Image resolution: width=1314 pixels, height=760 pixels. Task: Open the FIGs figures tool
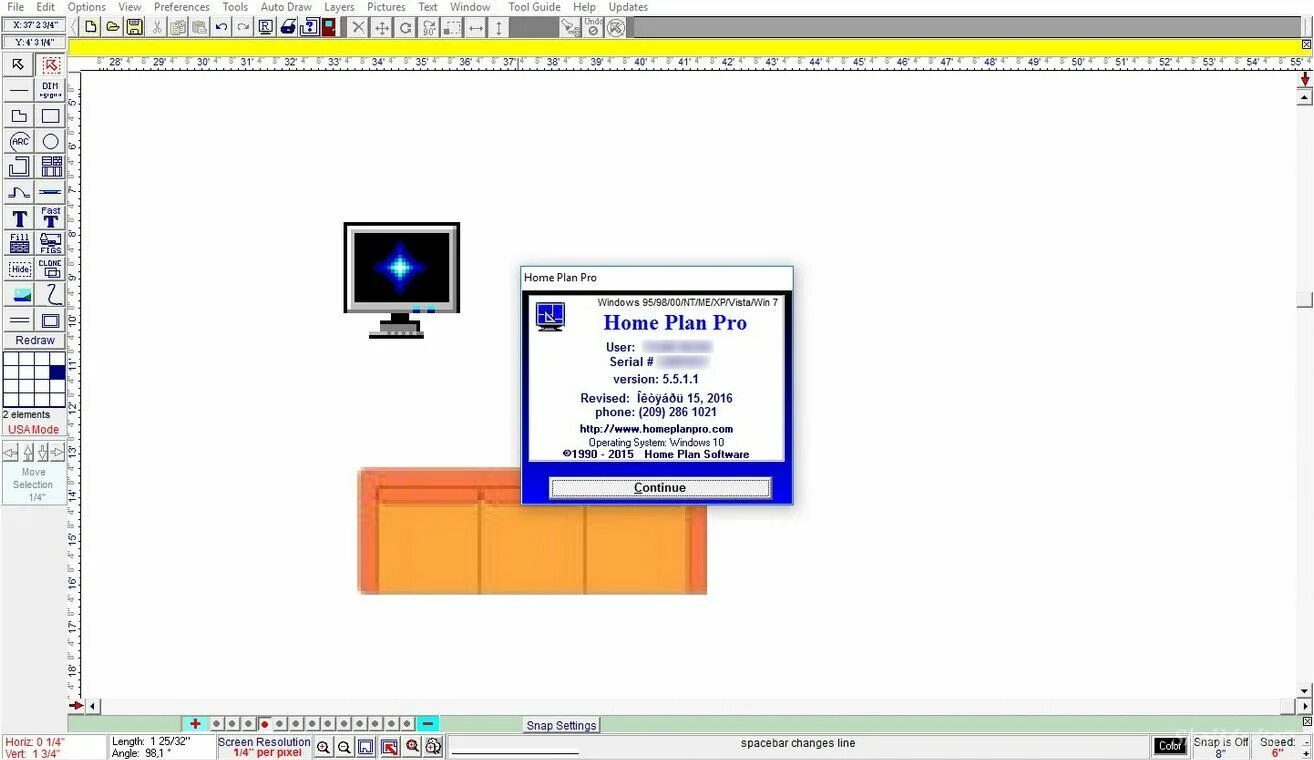(x=51, y=243)
